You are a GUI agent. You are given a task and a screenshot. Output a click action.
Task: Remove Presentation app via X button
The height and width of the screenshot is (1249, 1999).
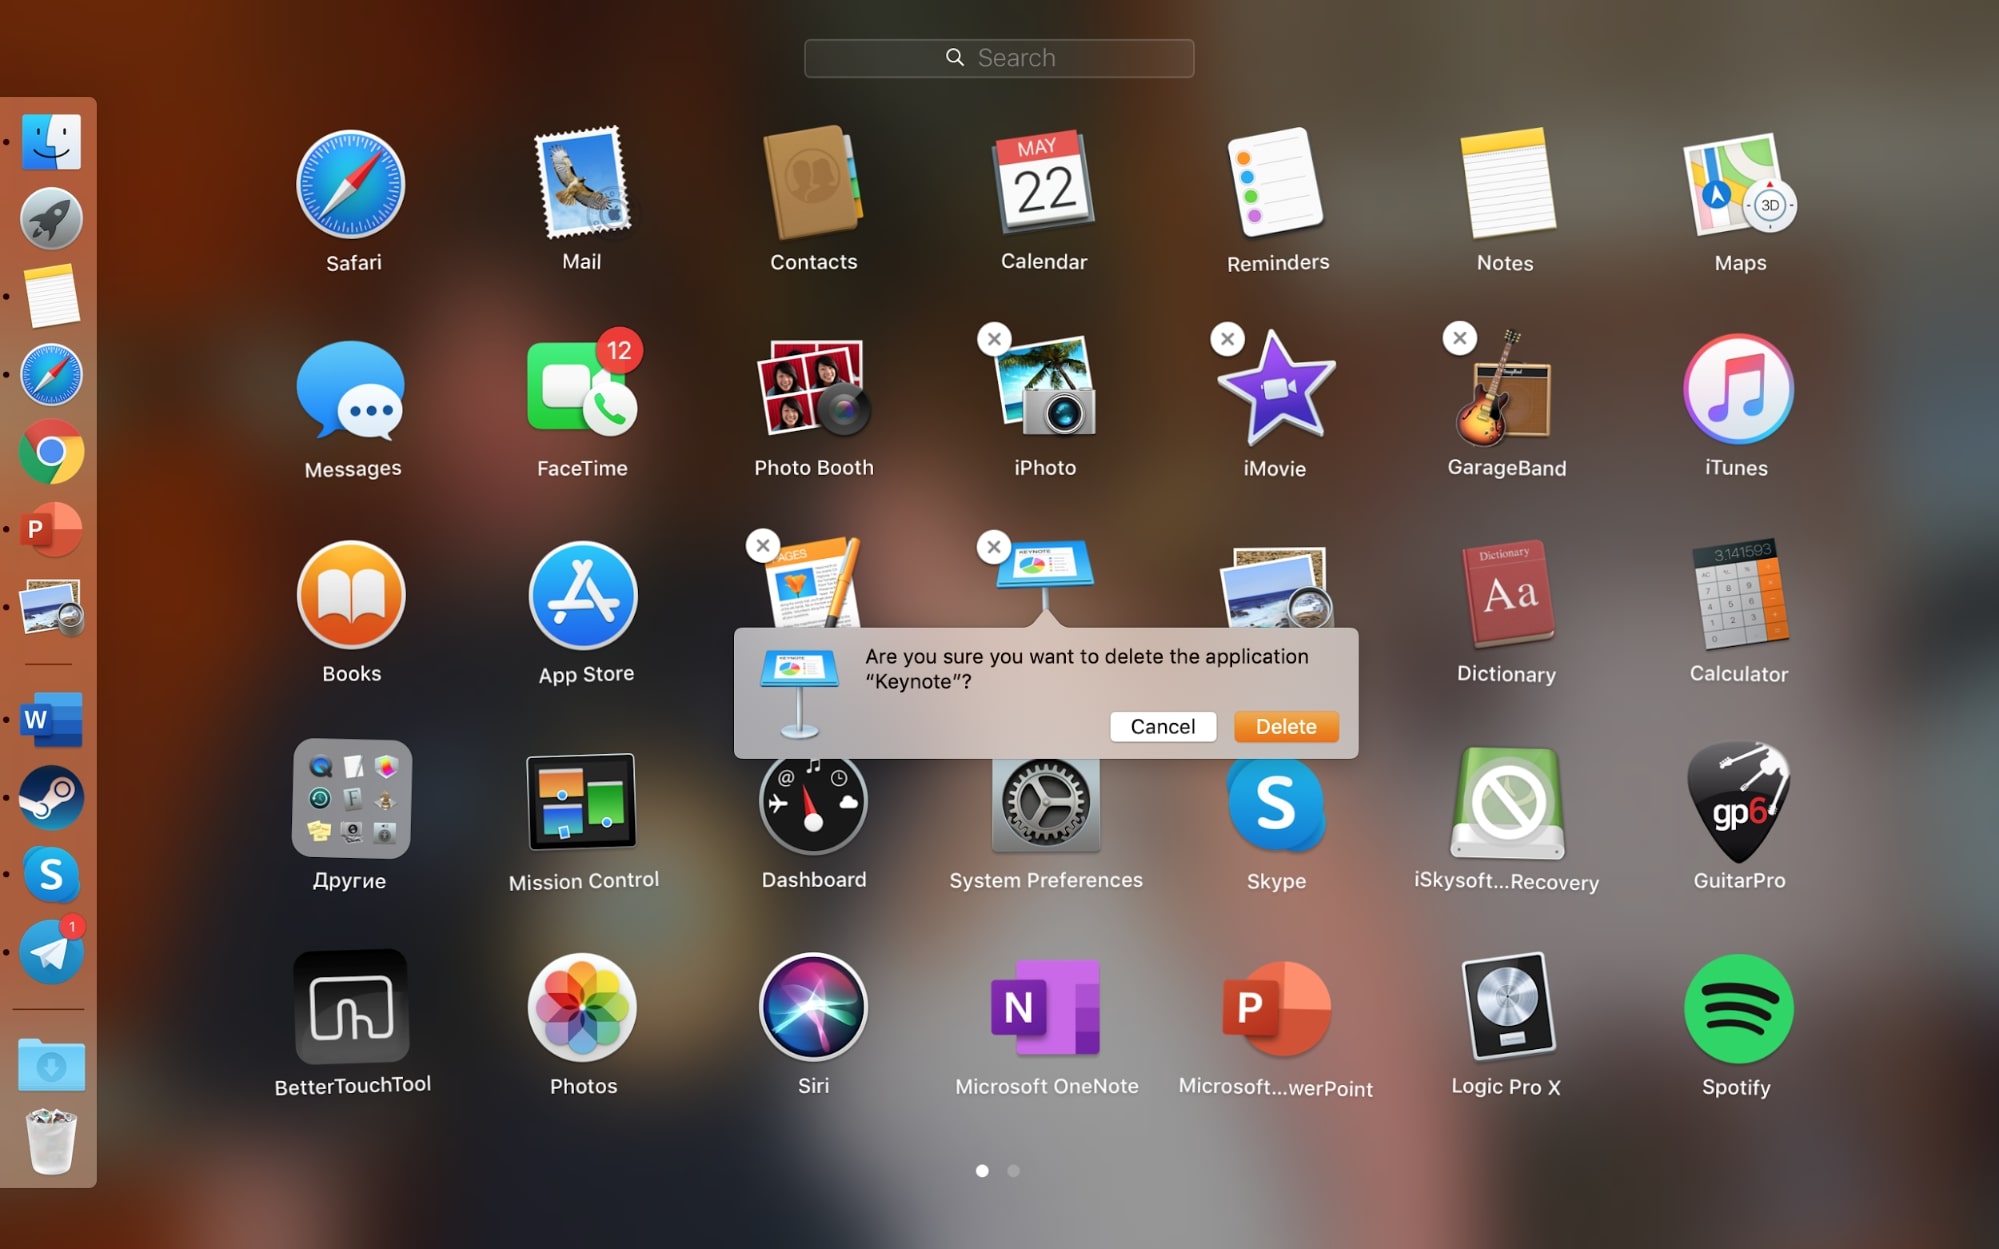click(992, 544)
